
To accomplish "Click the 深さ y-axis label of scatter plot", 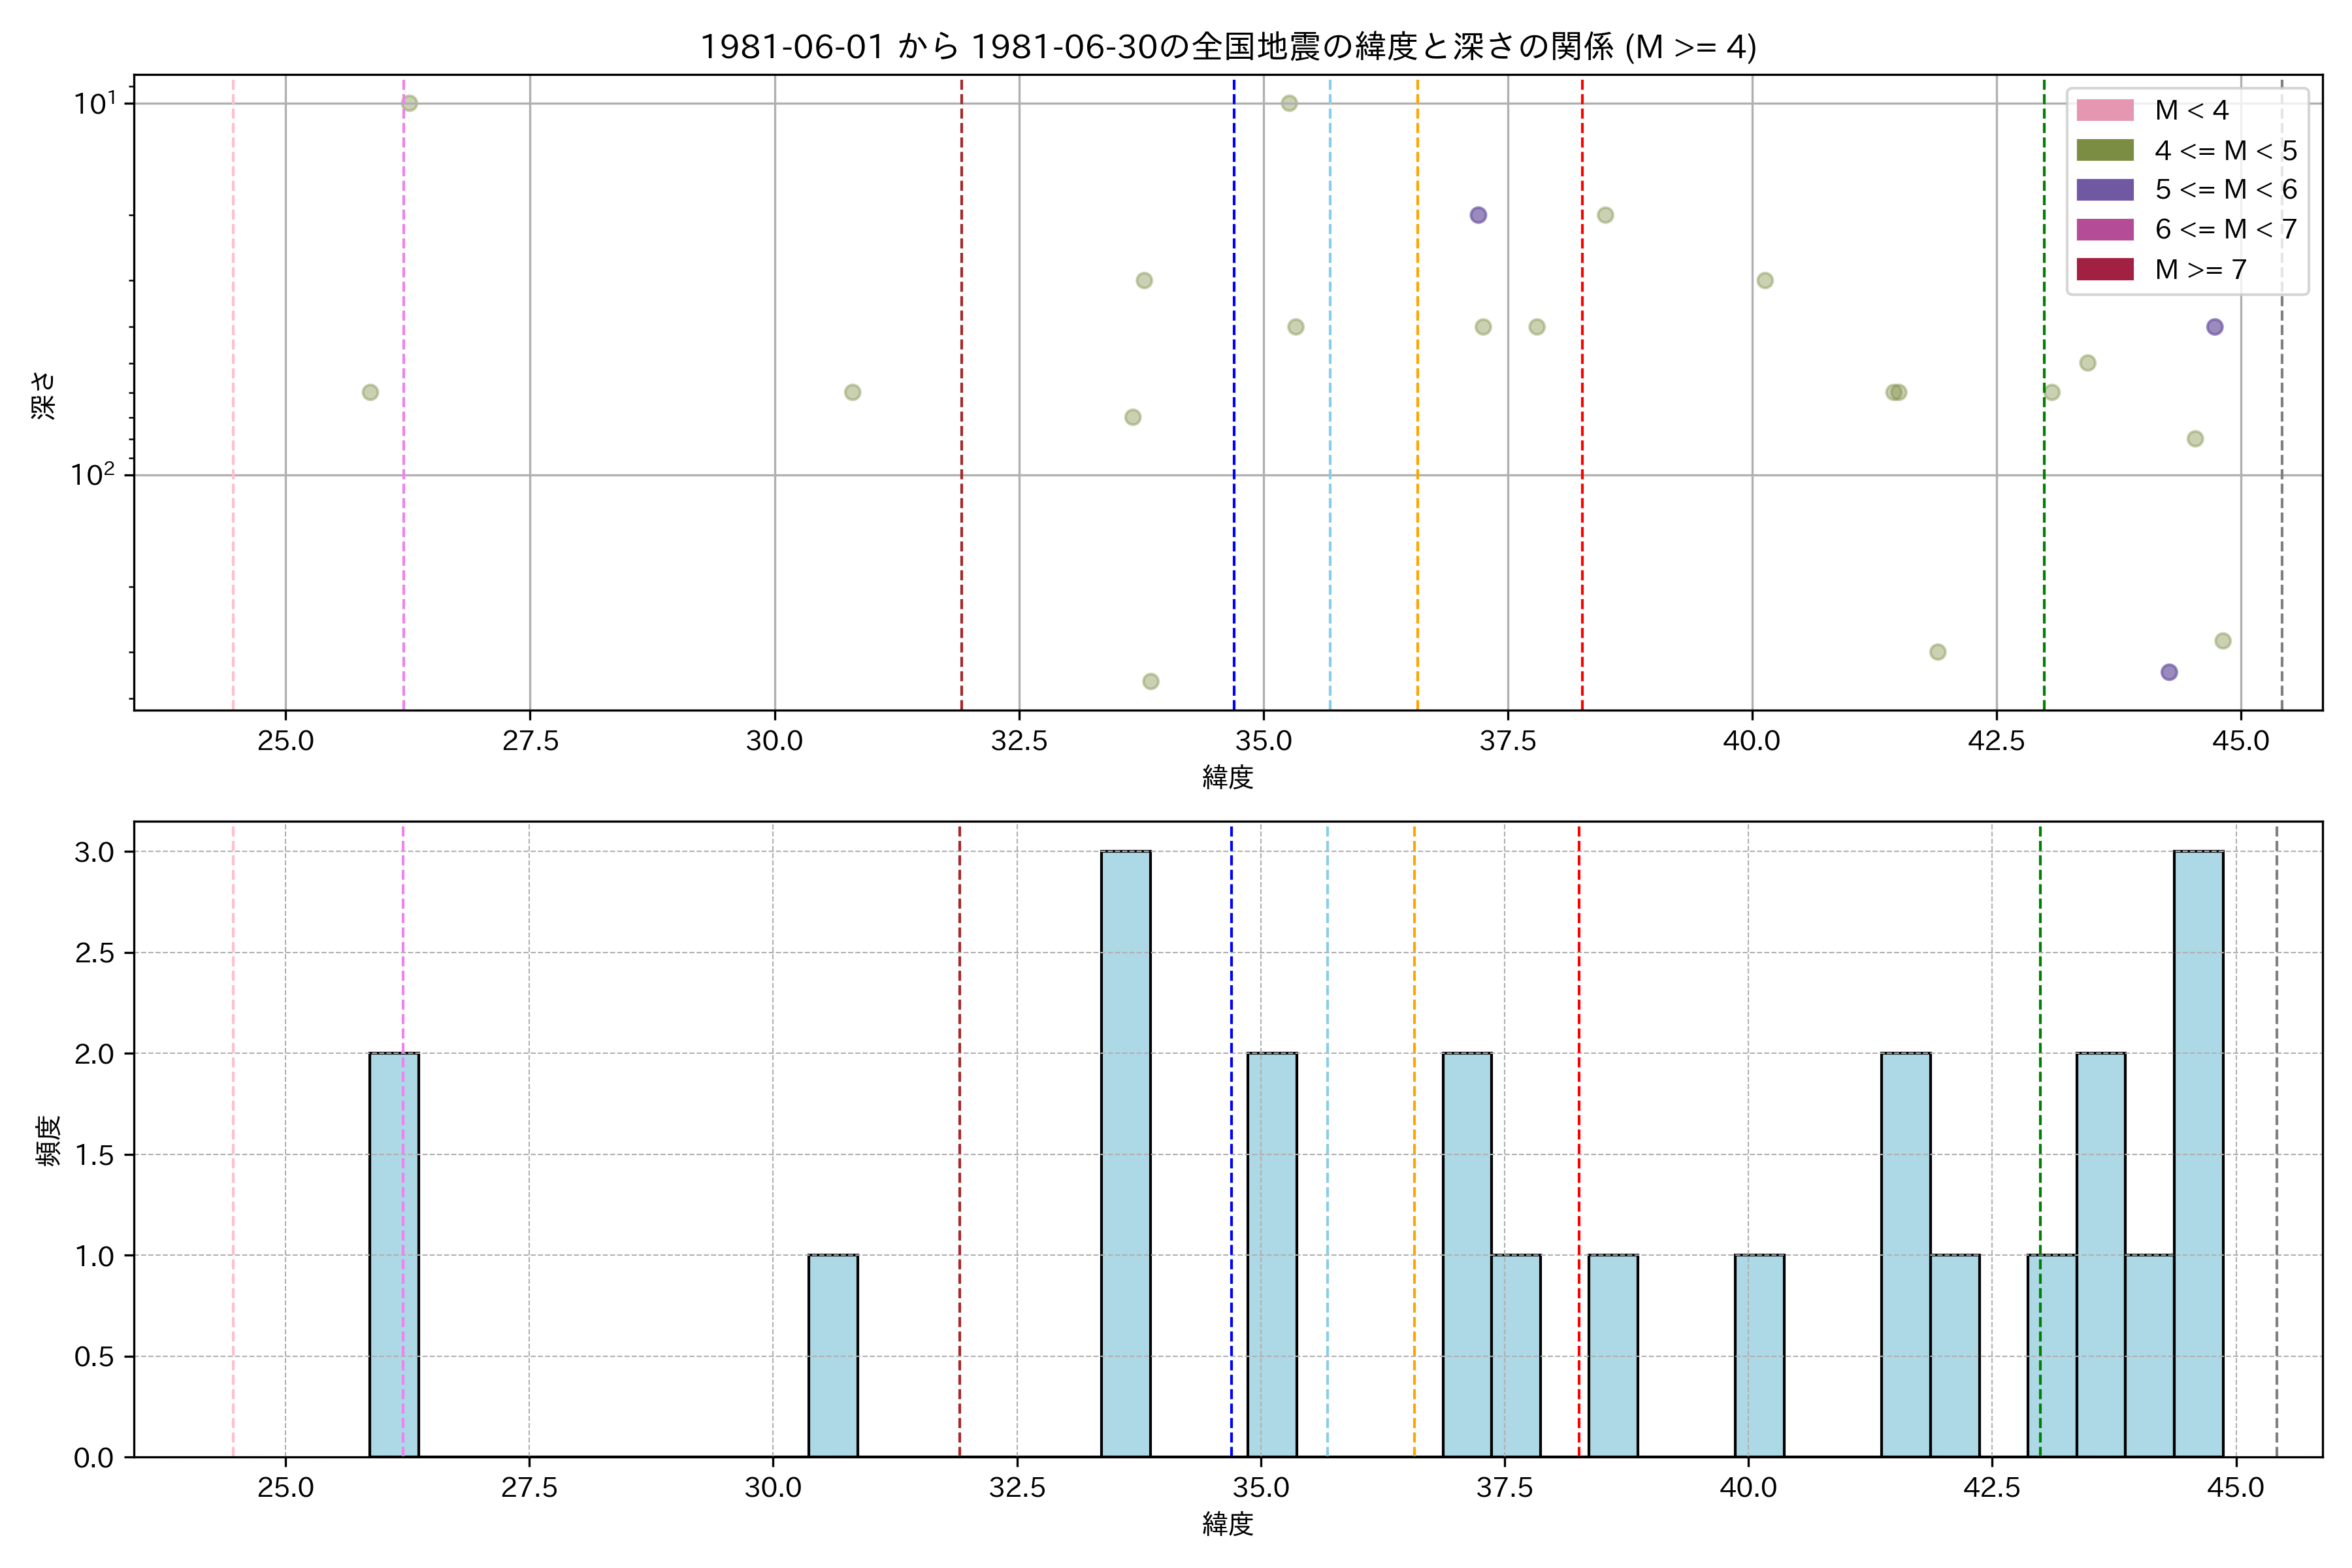I will coord(44,395).
